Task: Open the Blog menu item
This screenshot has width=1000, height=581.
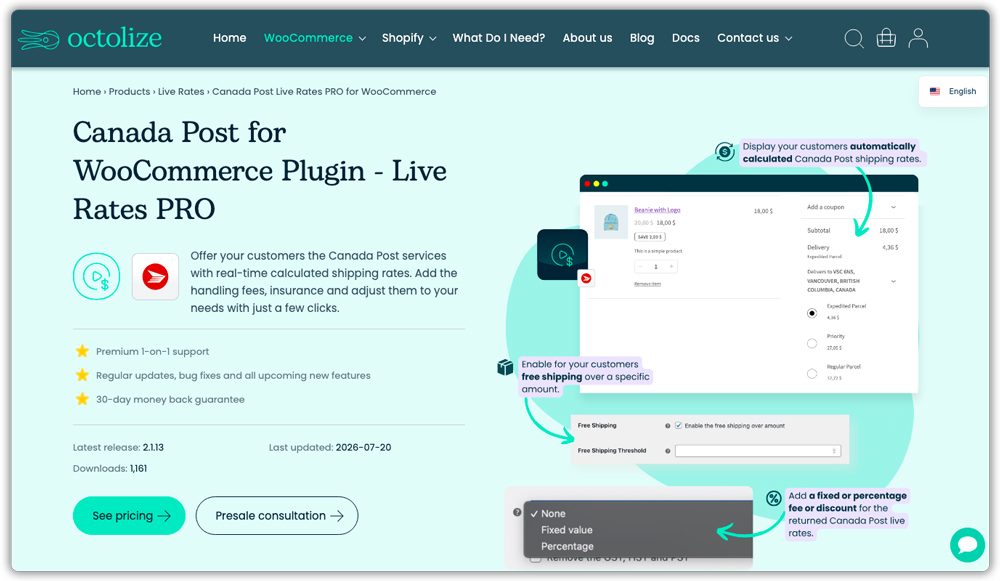Action: pos(642,38)
